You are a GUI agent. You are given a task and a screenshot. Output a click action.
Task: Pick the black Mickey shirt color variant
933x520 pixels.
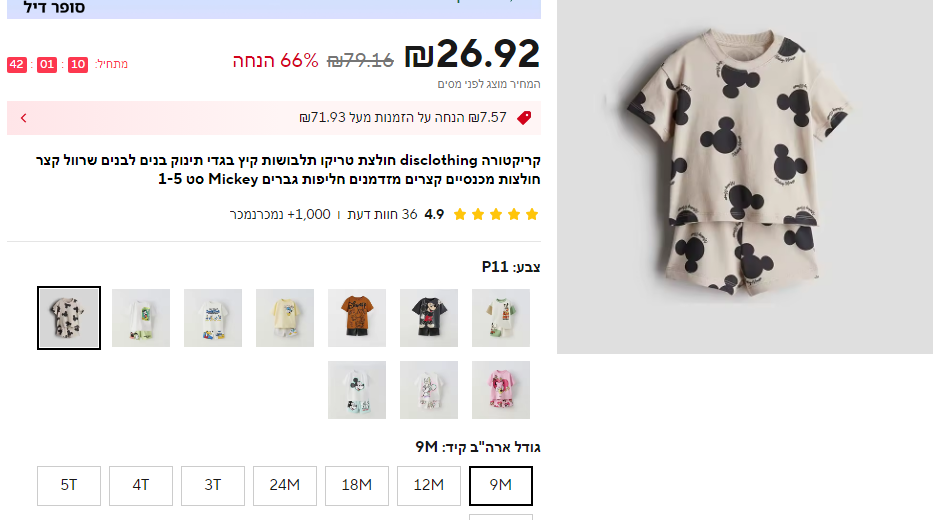[x=429, y=318]
